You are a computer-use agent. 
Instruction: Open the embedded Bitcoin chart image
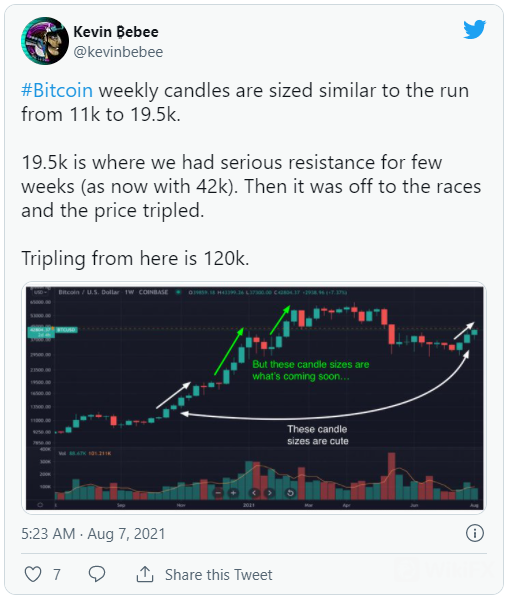[x=254, y=398]
